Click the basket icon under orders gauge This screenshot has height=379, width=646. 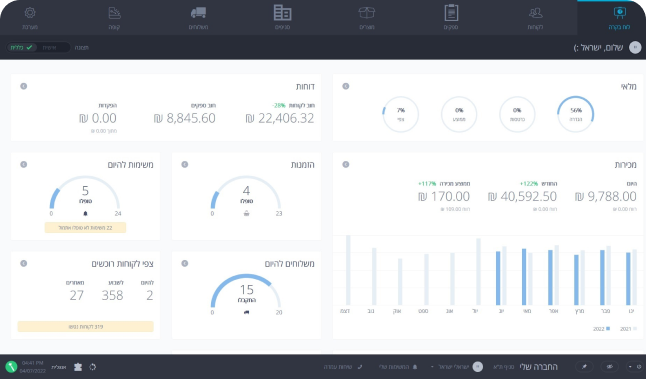(x=246, y=213)
